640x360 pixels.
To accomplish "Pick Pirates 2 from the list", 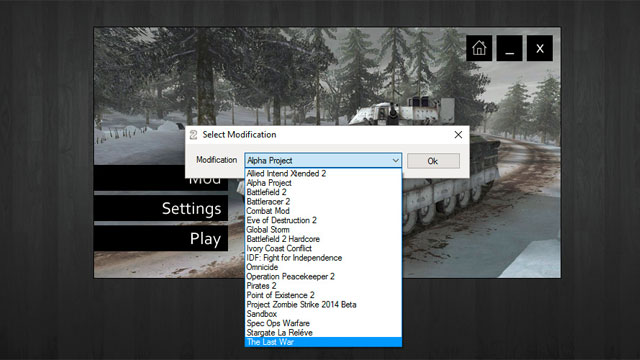I will pyautogui.click(x=323, y=286).
